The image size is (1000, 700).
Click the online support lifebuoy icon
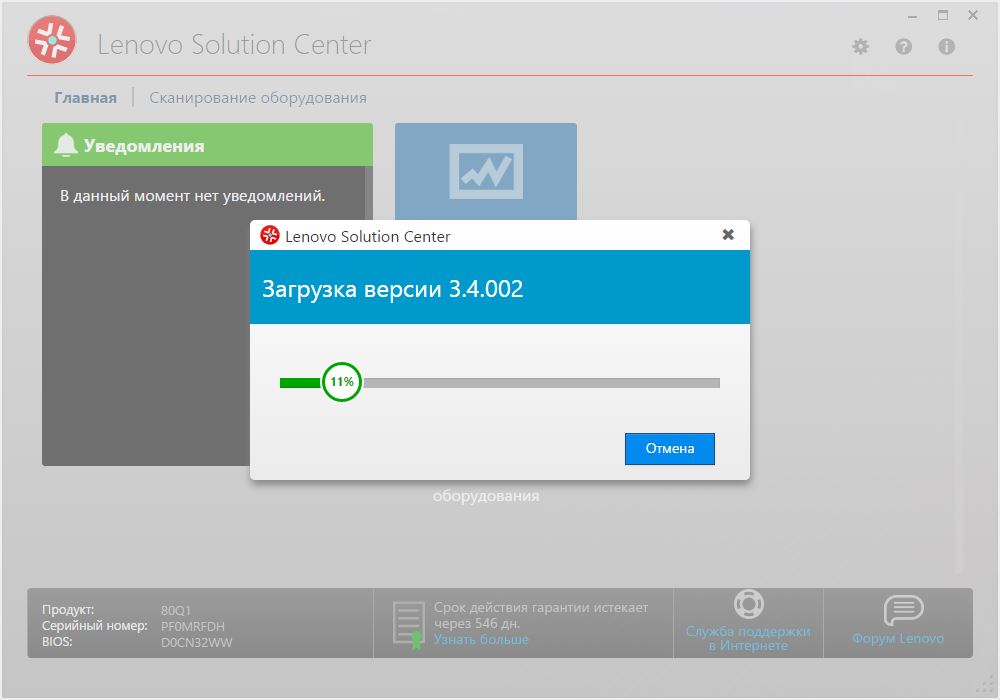coord(748,604)
